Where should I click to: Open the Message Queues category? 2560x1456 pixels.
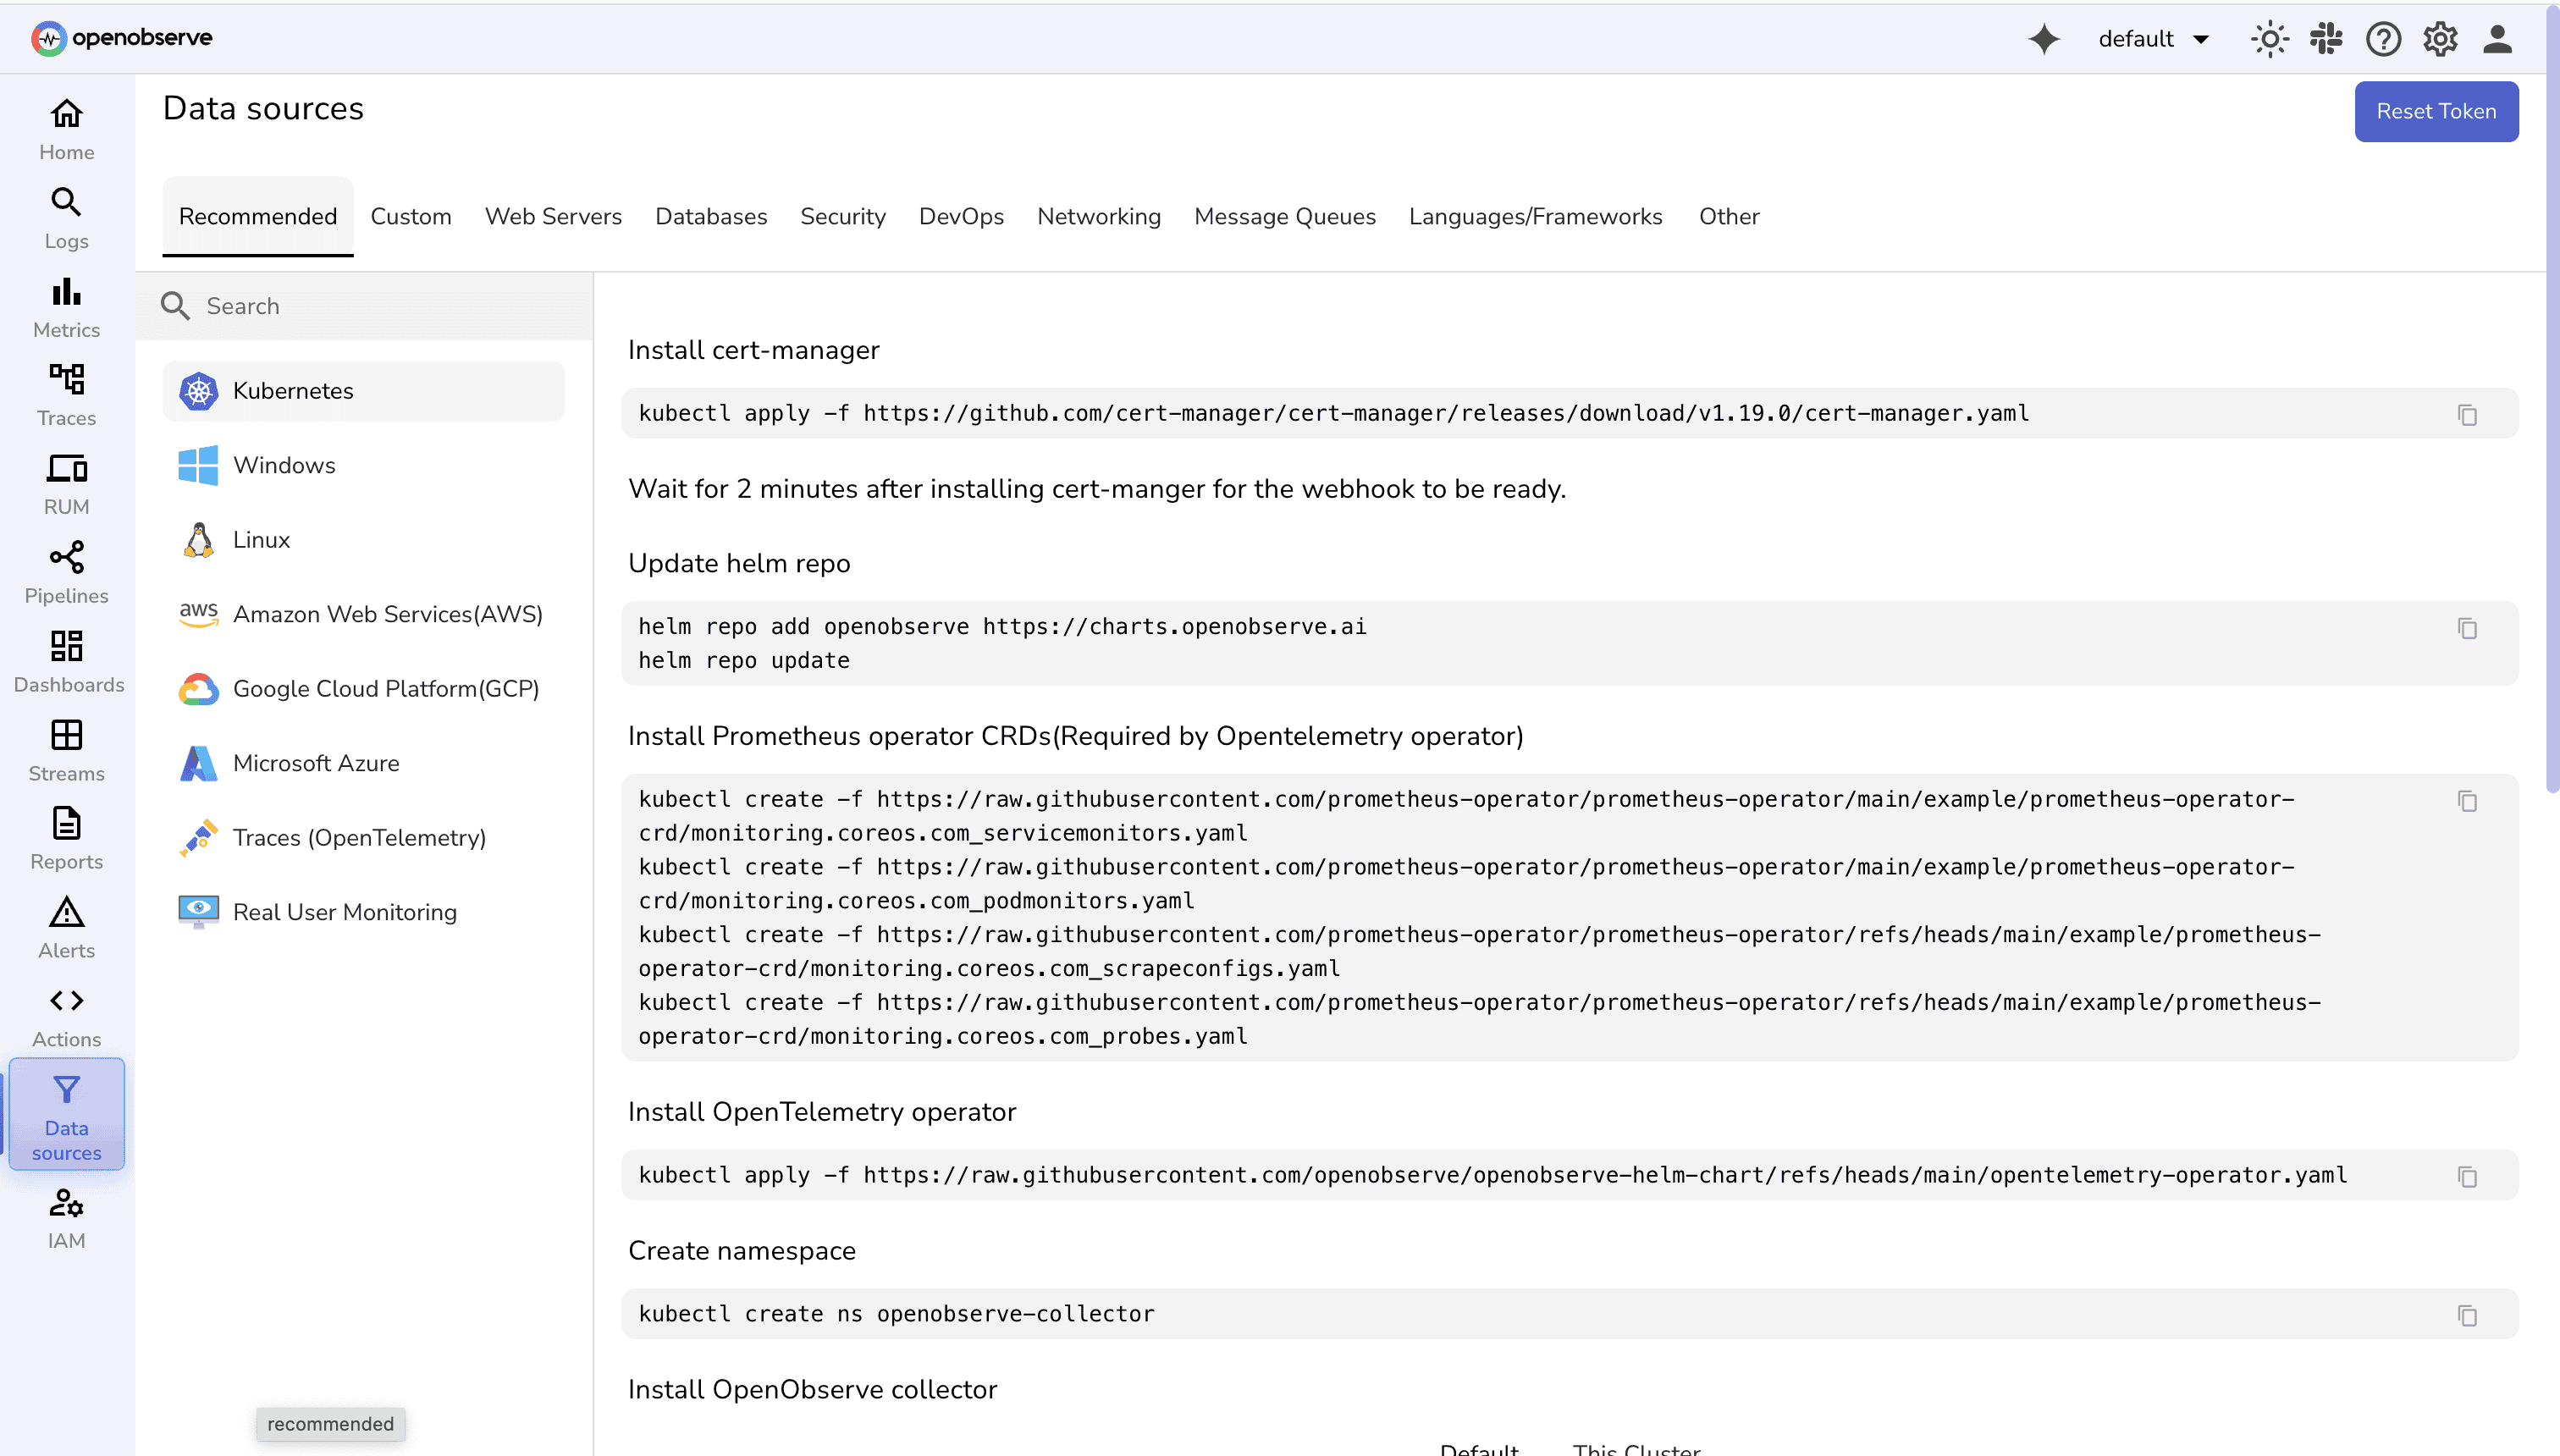coord(1284,216)
